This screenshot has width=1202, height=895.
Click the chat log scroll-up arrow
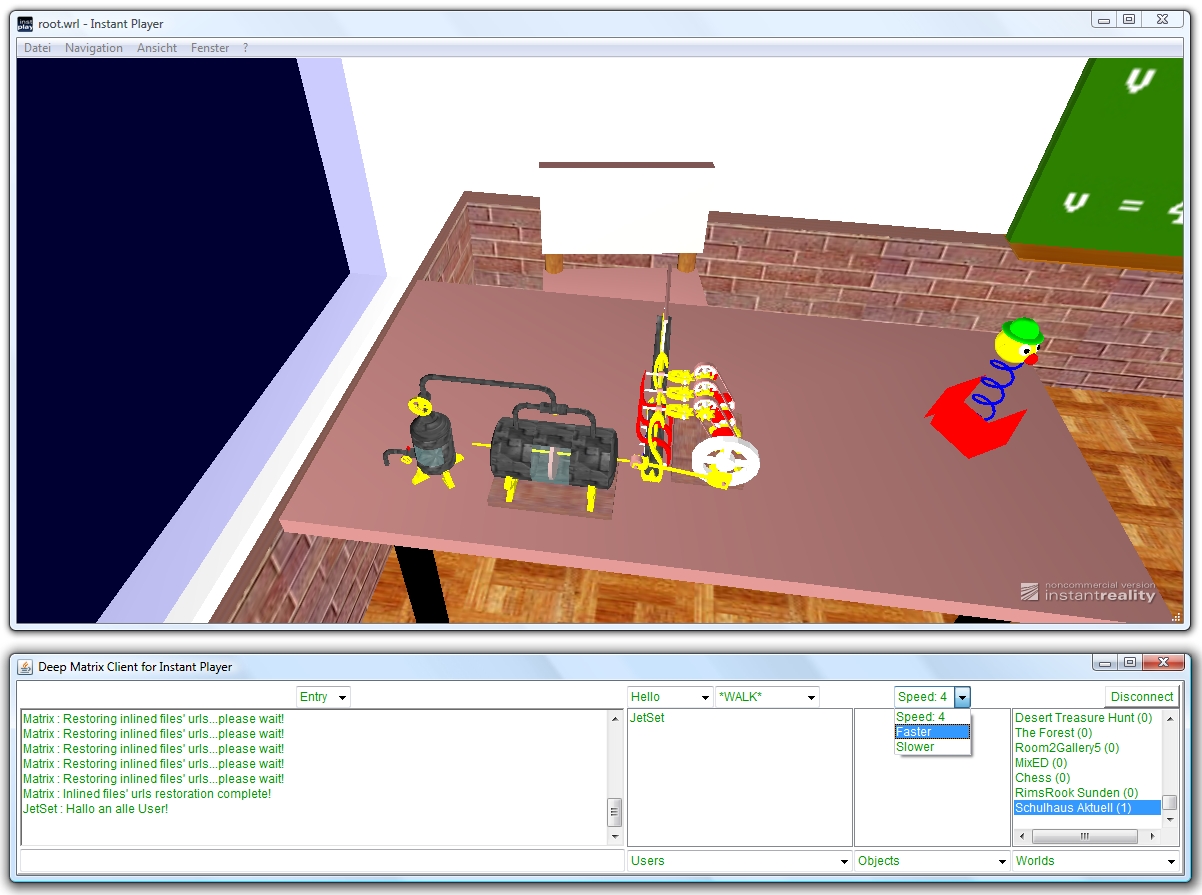615,718
